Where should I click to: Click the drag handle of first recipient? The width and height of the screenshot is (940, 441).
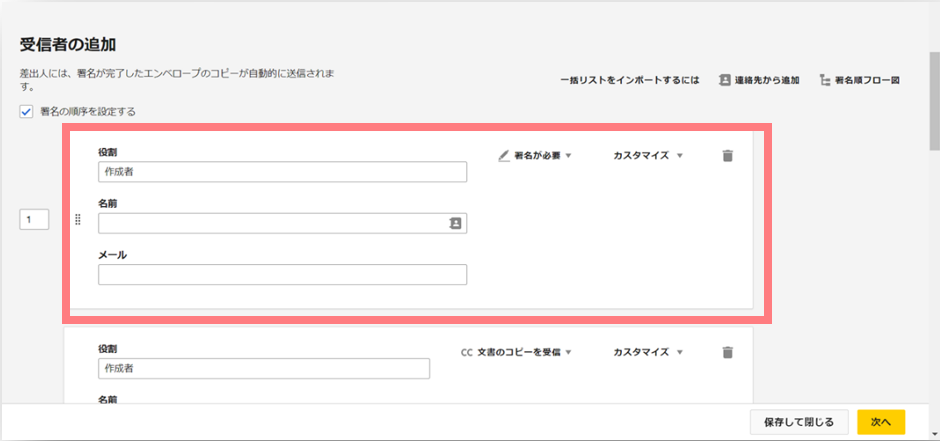[77, 220]
